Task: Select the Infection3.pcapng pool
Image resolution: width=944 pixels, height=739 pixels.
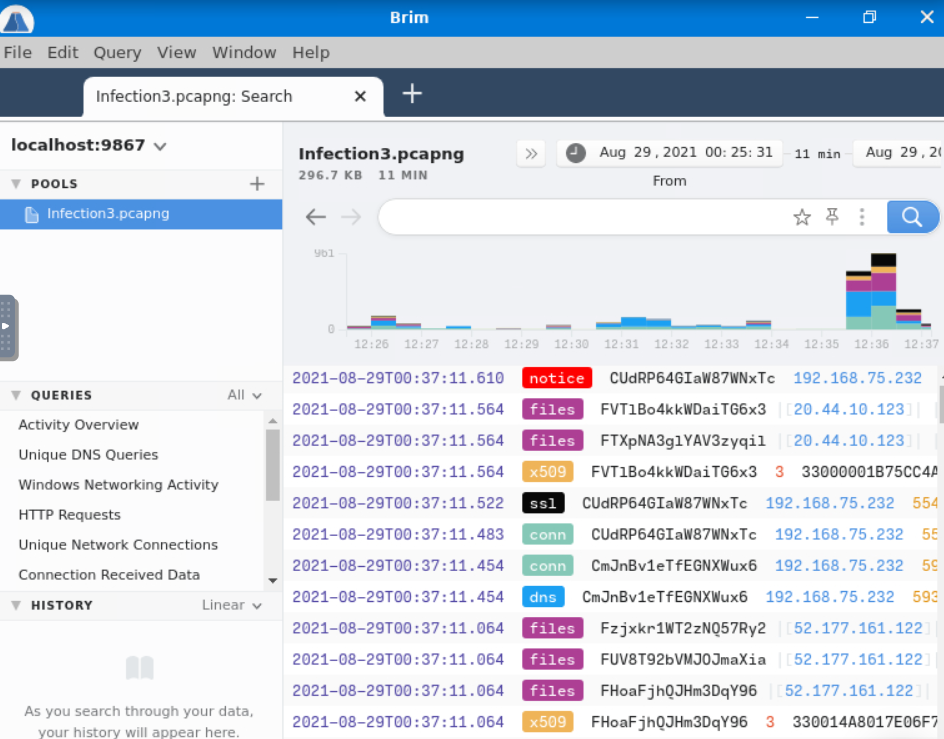Action: point(141,214)
